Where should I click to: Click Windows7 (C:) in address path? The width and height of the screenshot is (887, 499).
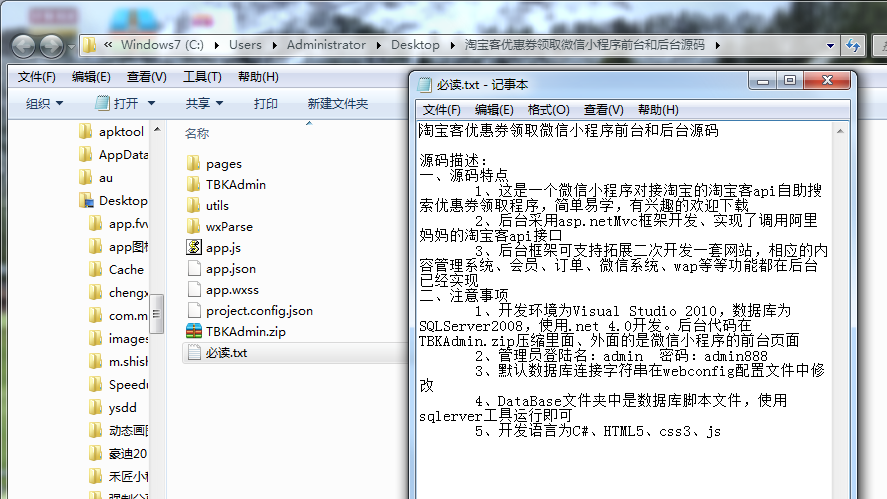click(162, 45)
